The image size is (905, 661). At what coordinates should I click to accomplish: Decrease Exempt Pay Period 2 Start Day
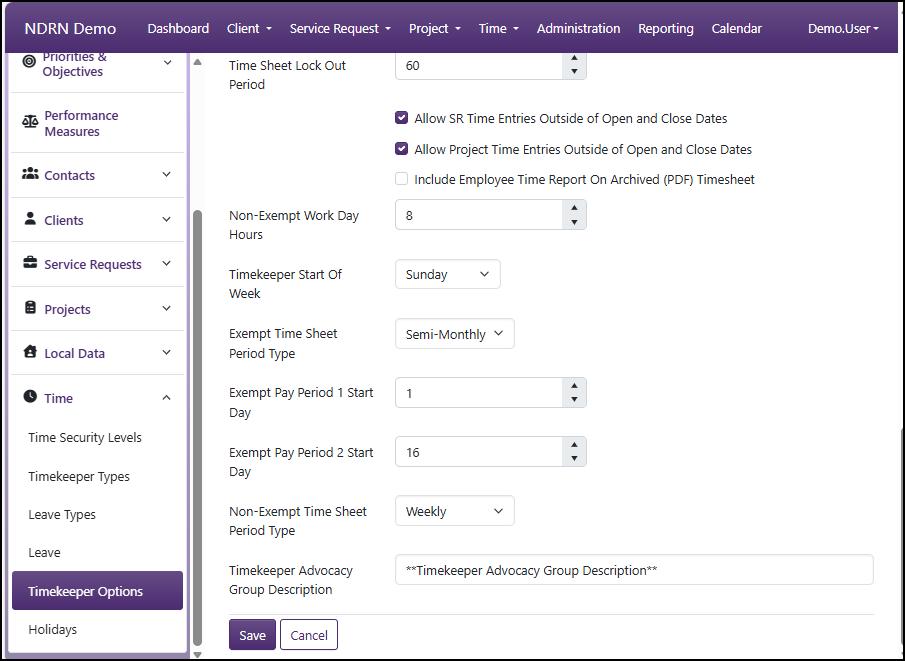[574, 458]
